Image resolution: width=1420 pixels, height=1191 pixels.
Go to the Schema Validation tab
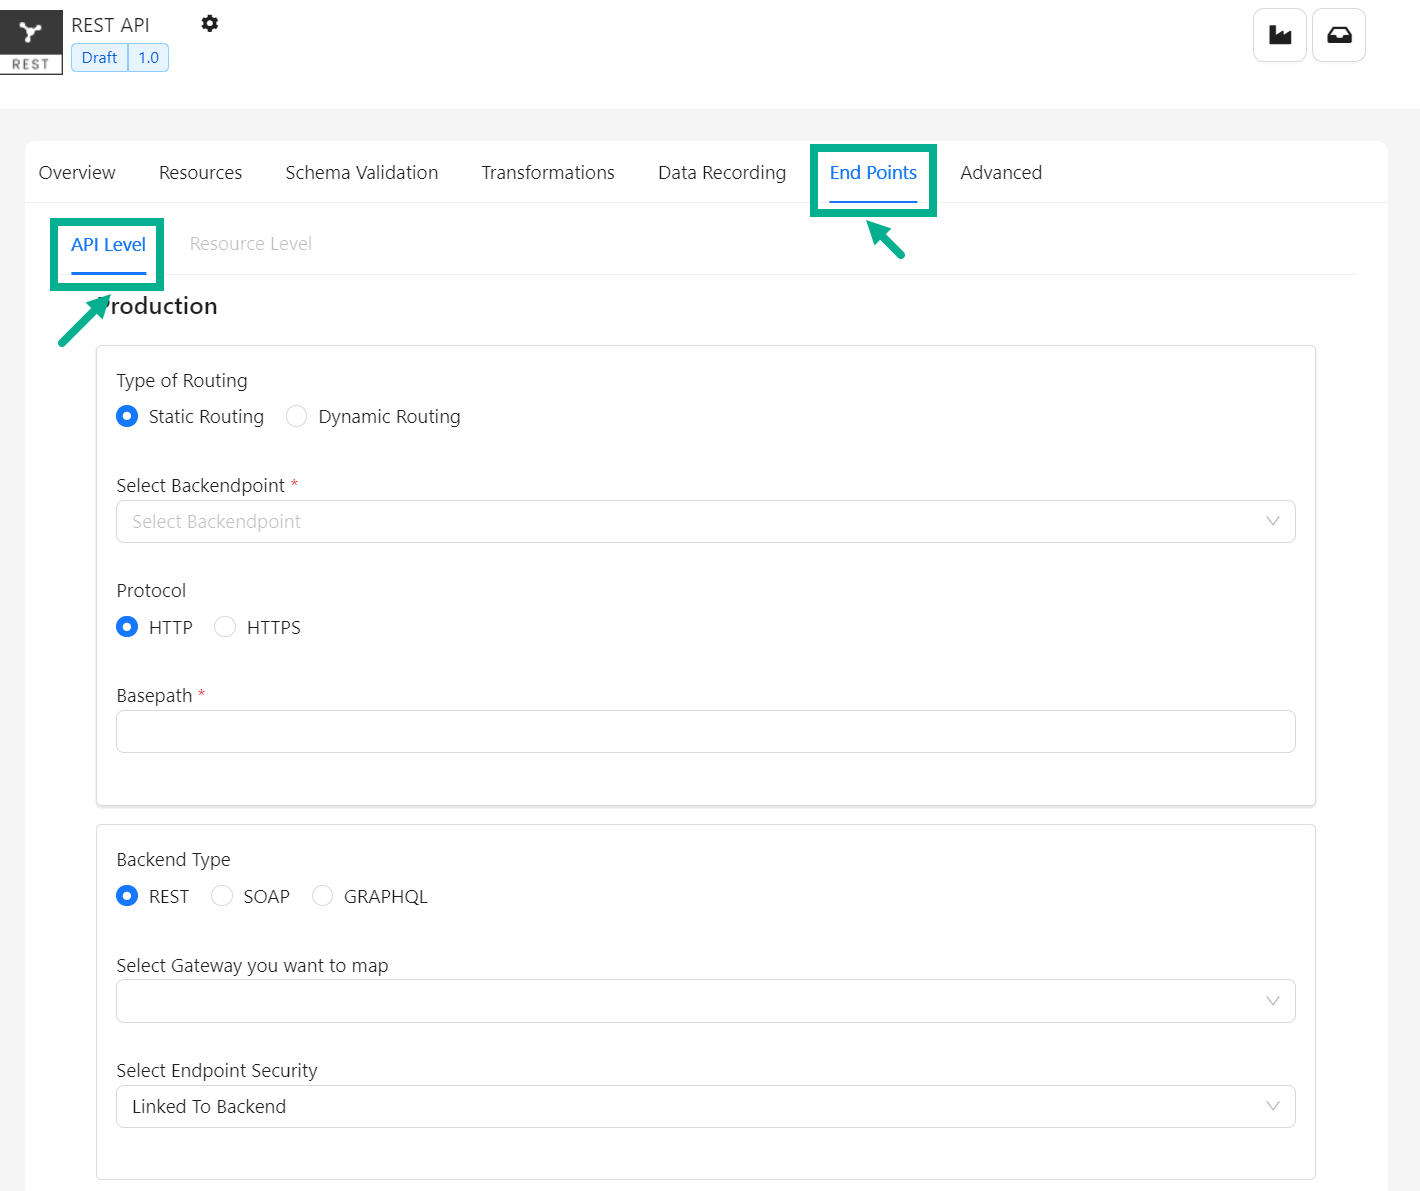361,172
